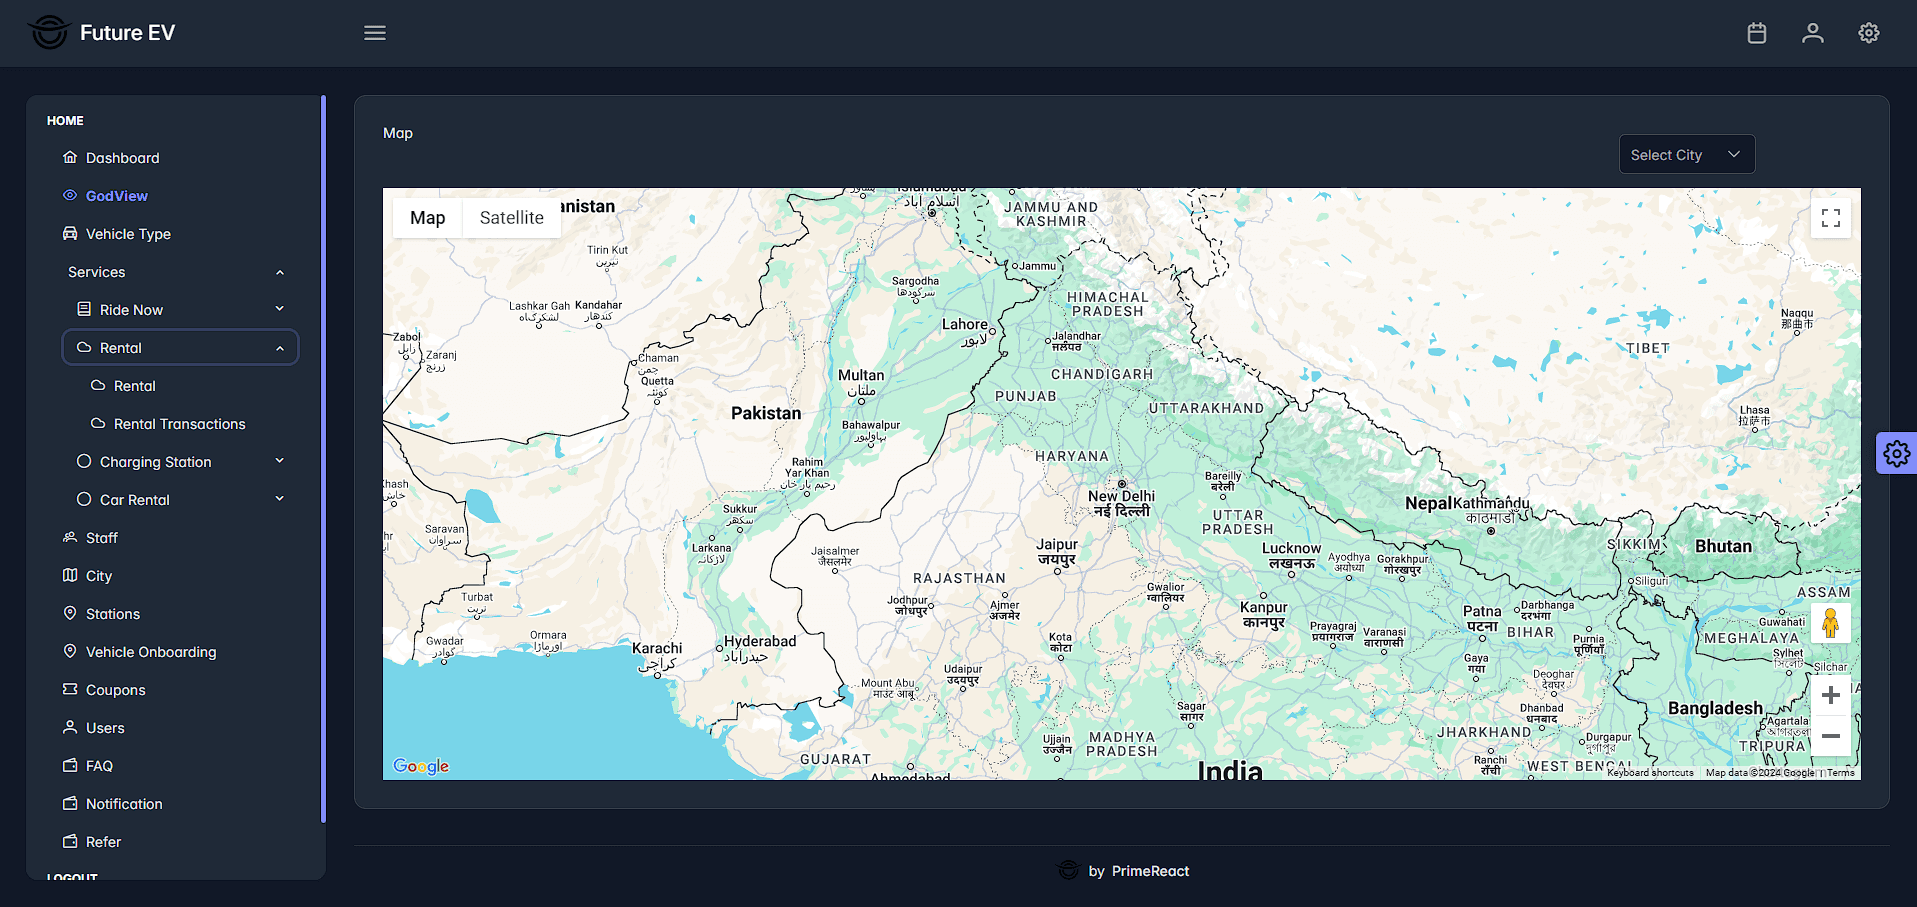Click the Users person icon
The image size is (1917, 907).
[70, 727]
